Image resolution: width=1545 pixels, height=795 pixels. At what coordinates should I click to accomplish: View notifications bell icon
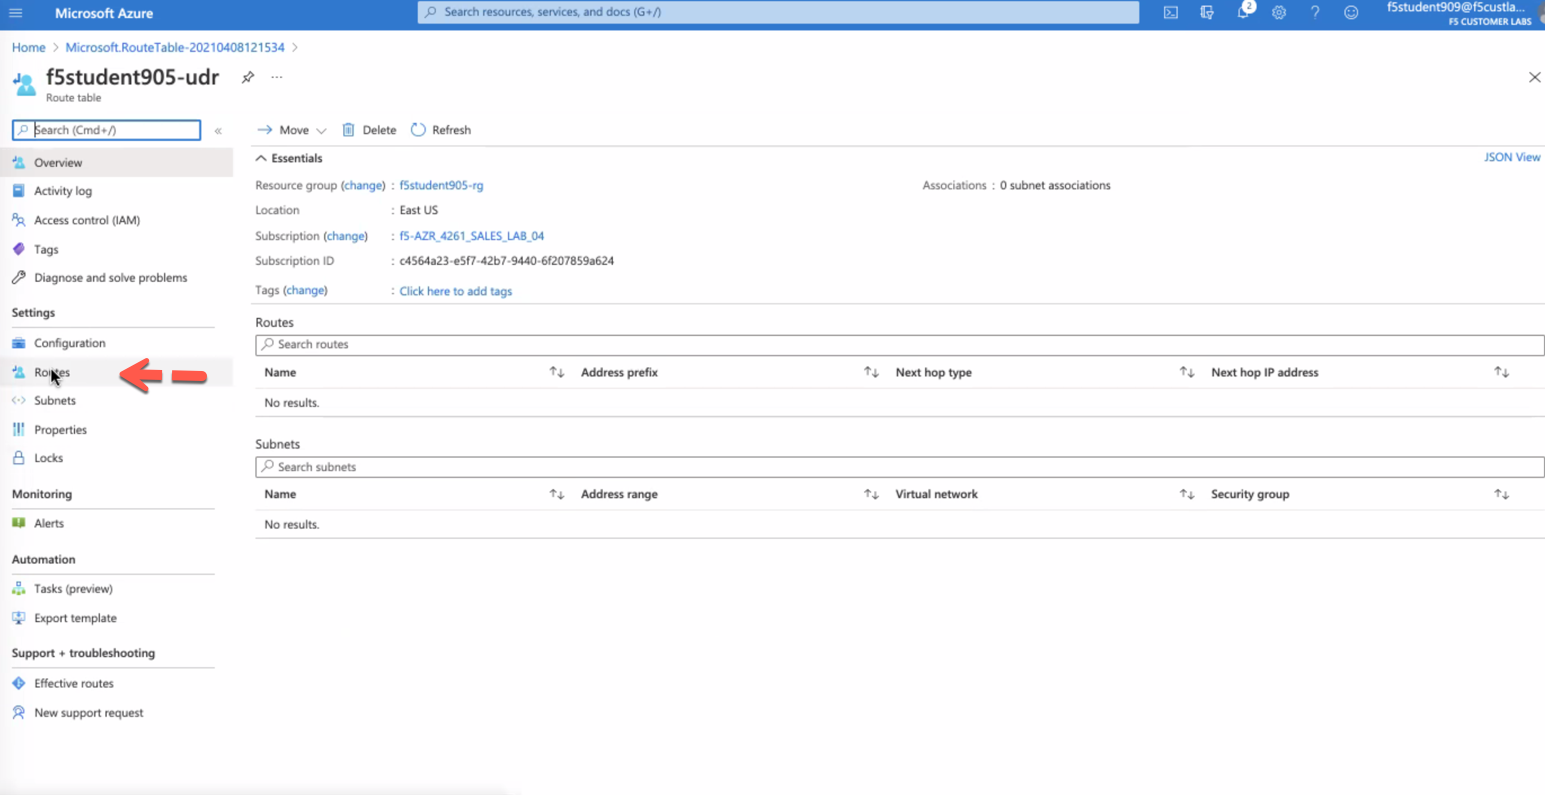click(1243, 13)
